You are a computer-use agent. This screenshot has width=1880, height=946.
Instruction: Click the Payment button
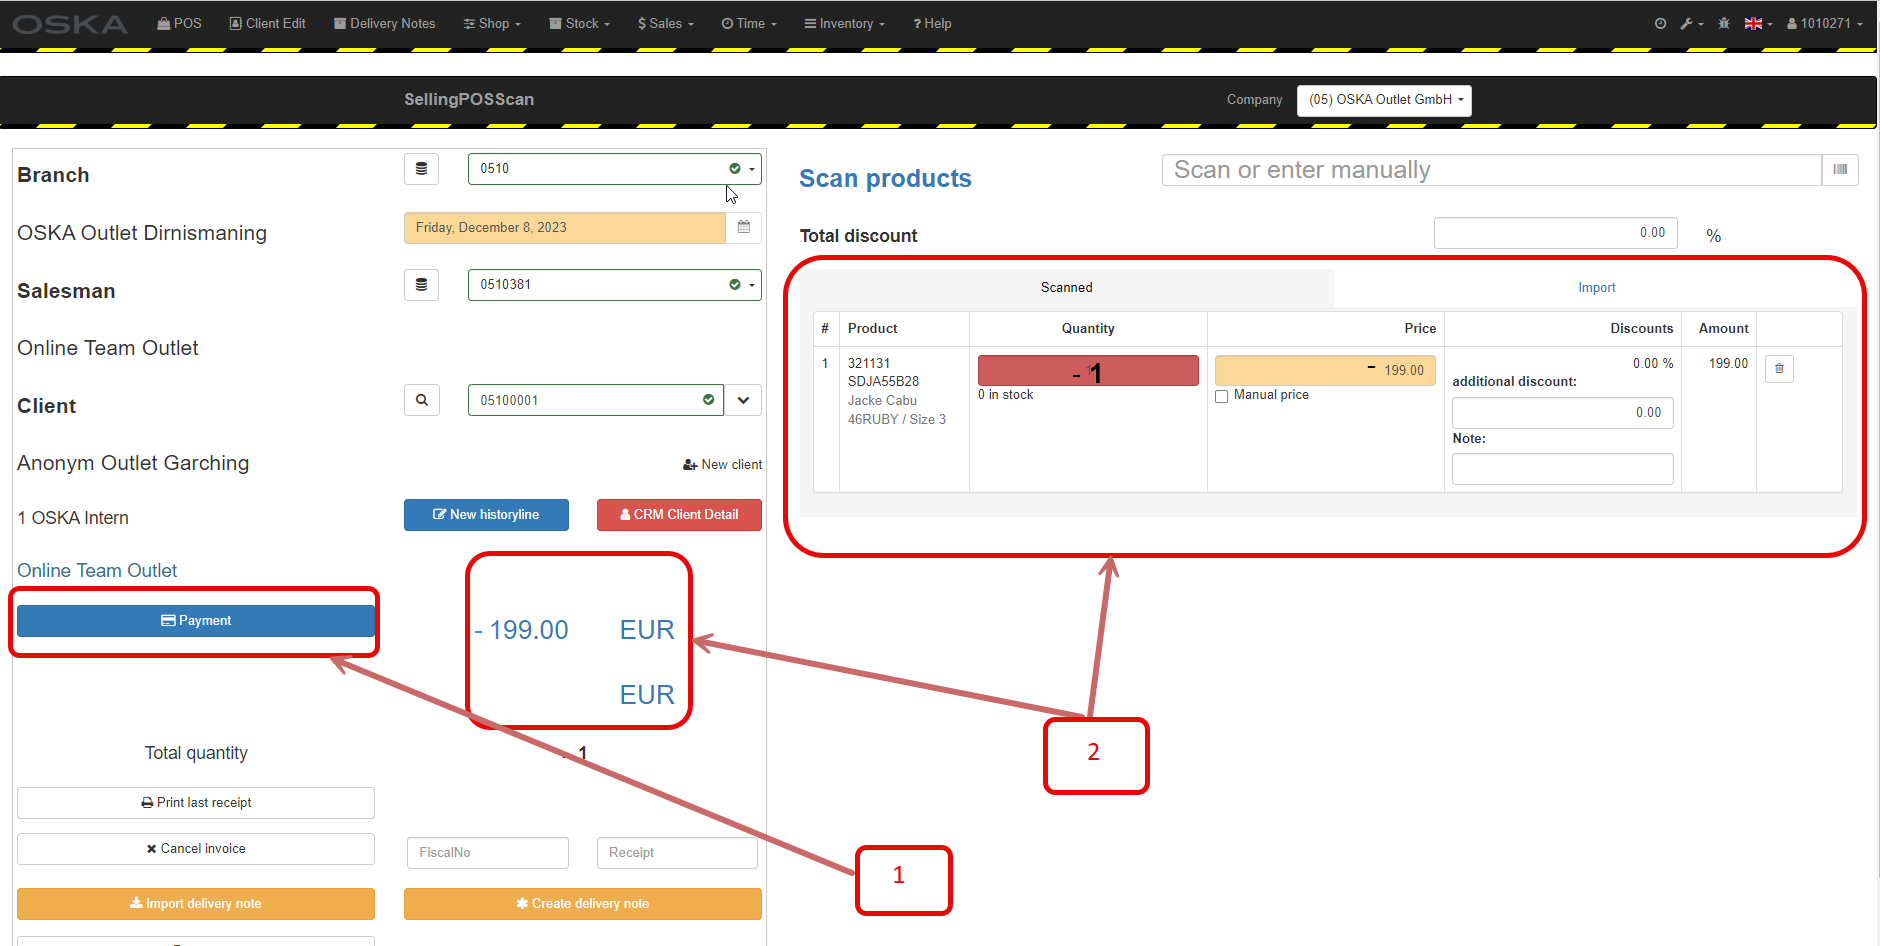coord(196,621)
